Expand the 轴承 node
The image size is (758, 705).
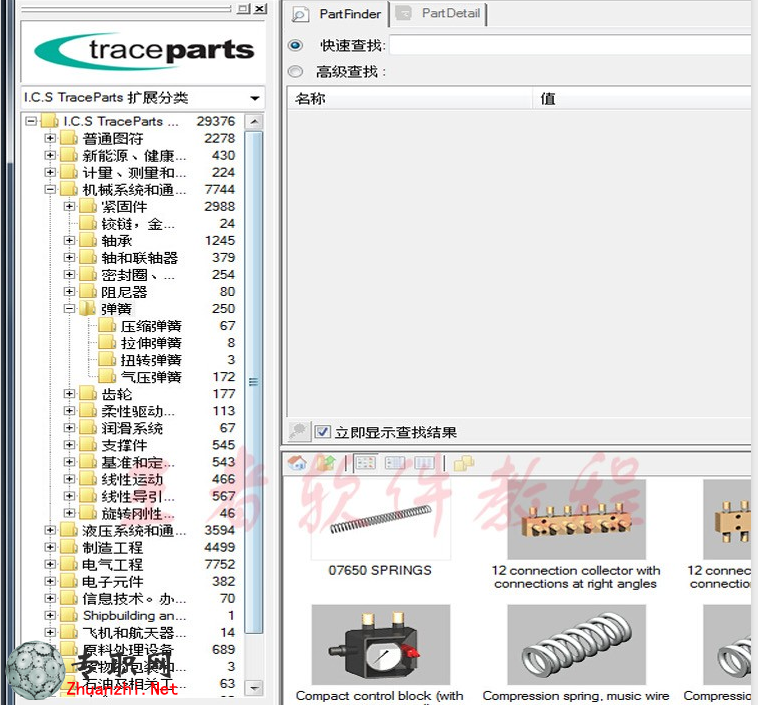point(69,240)
